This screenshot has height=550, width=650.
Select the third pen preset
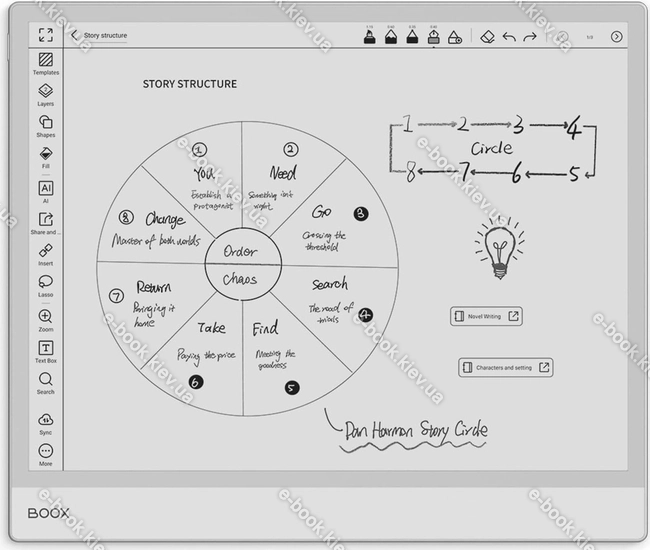412,36
